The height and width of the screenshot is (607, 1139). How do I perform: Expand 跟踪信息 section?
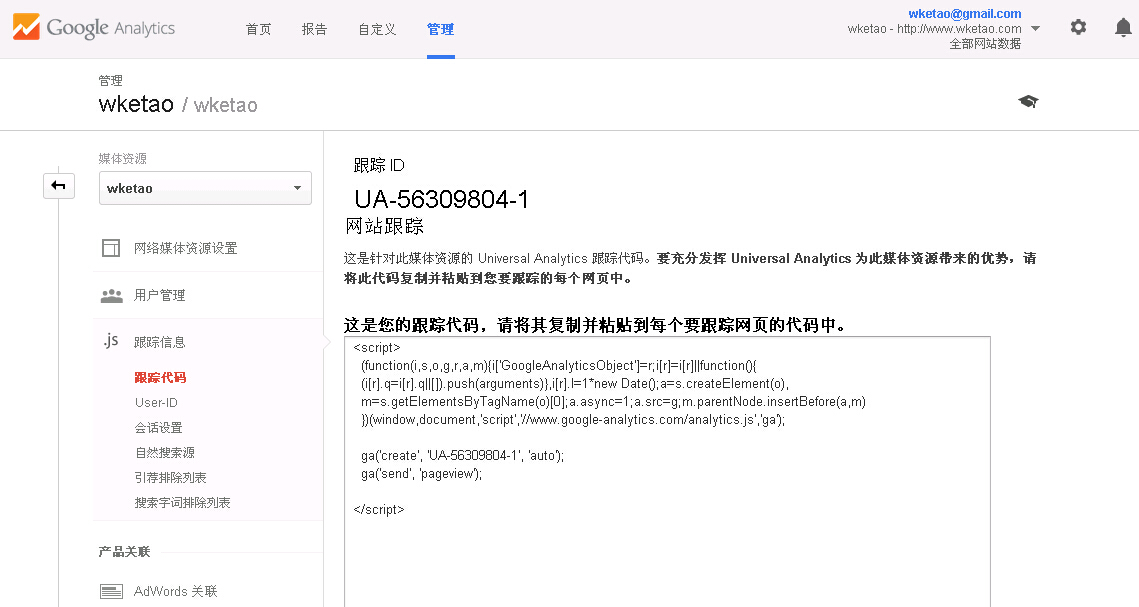159,342
